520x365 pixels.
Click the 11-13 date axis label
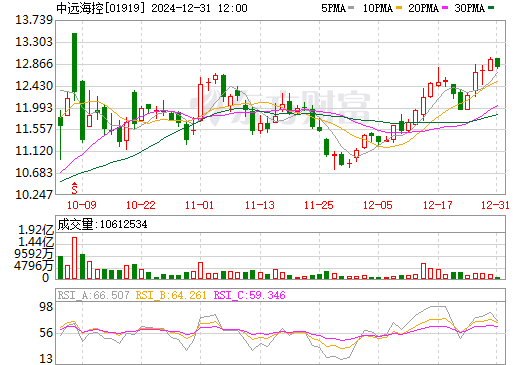[260, 205]
